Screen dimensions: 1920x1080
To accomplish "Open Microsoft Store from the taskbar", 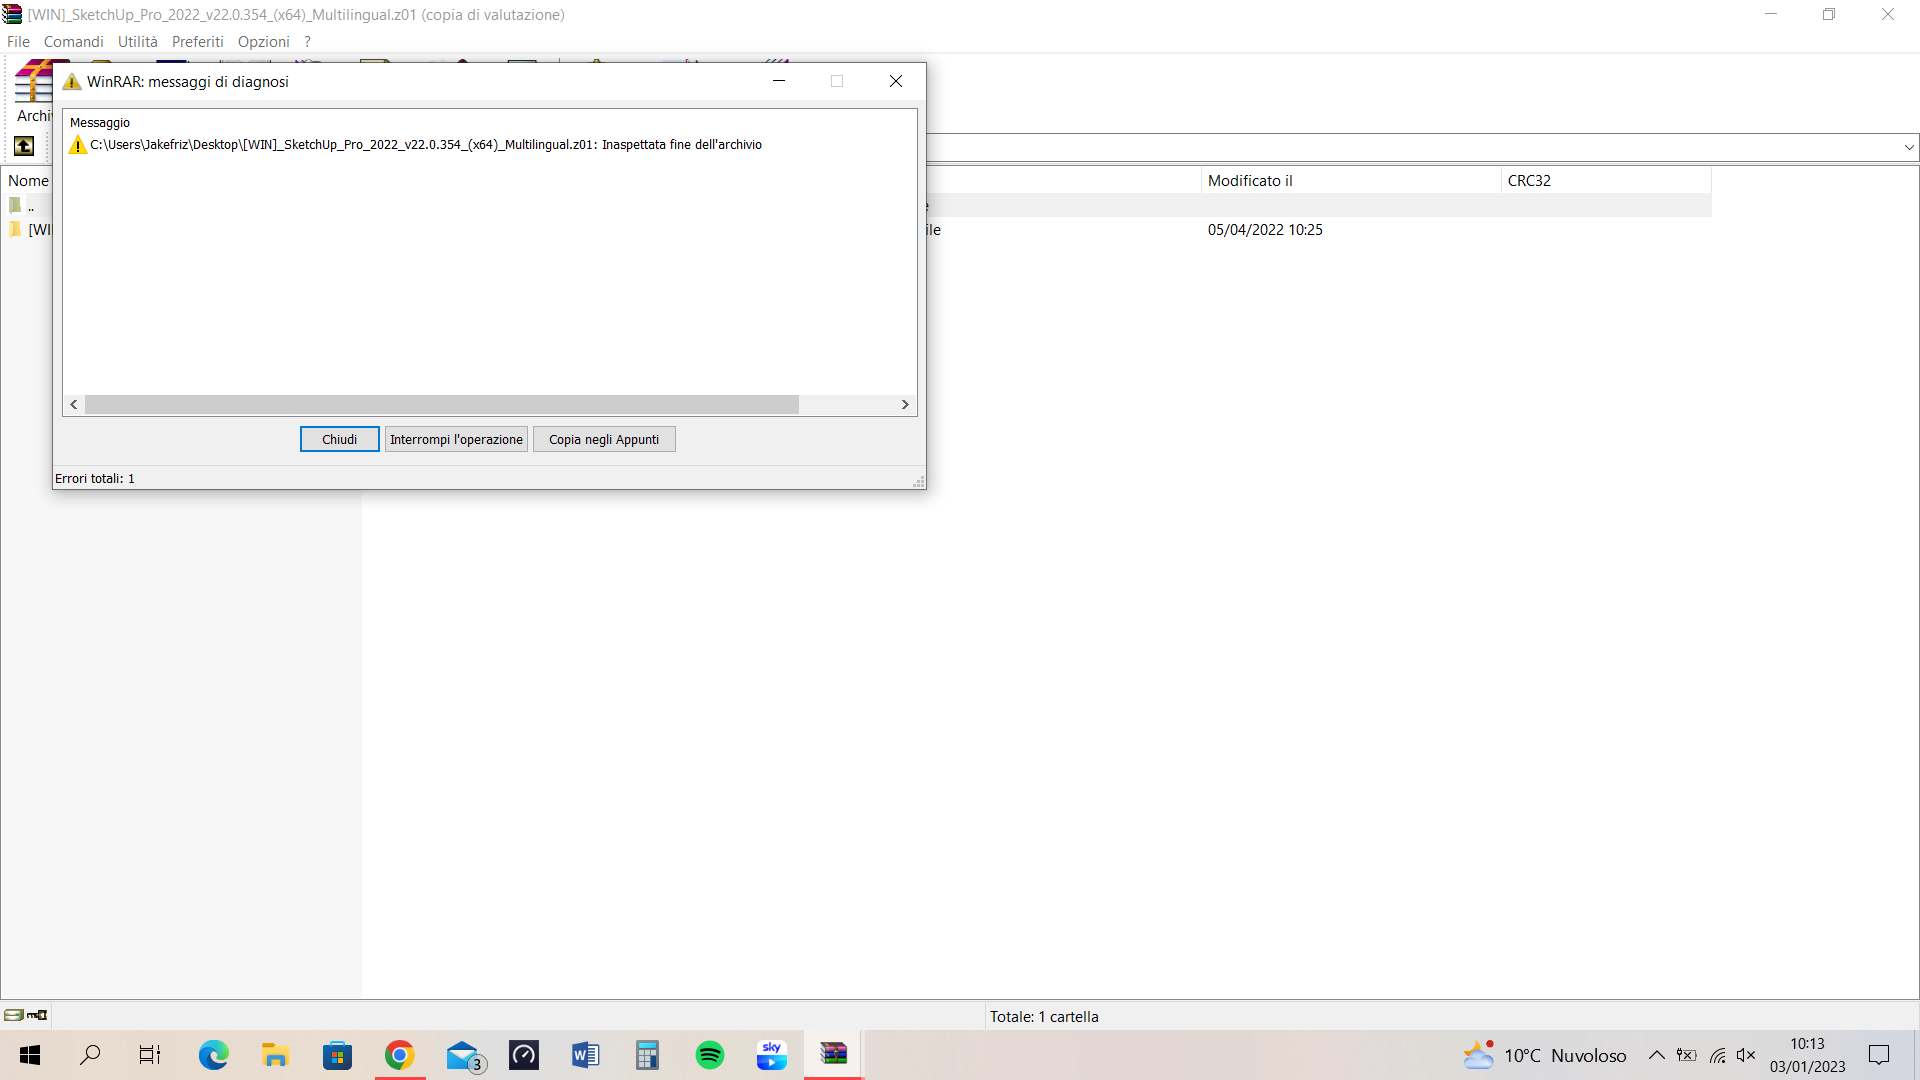I will (x=337, y=1055).
